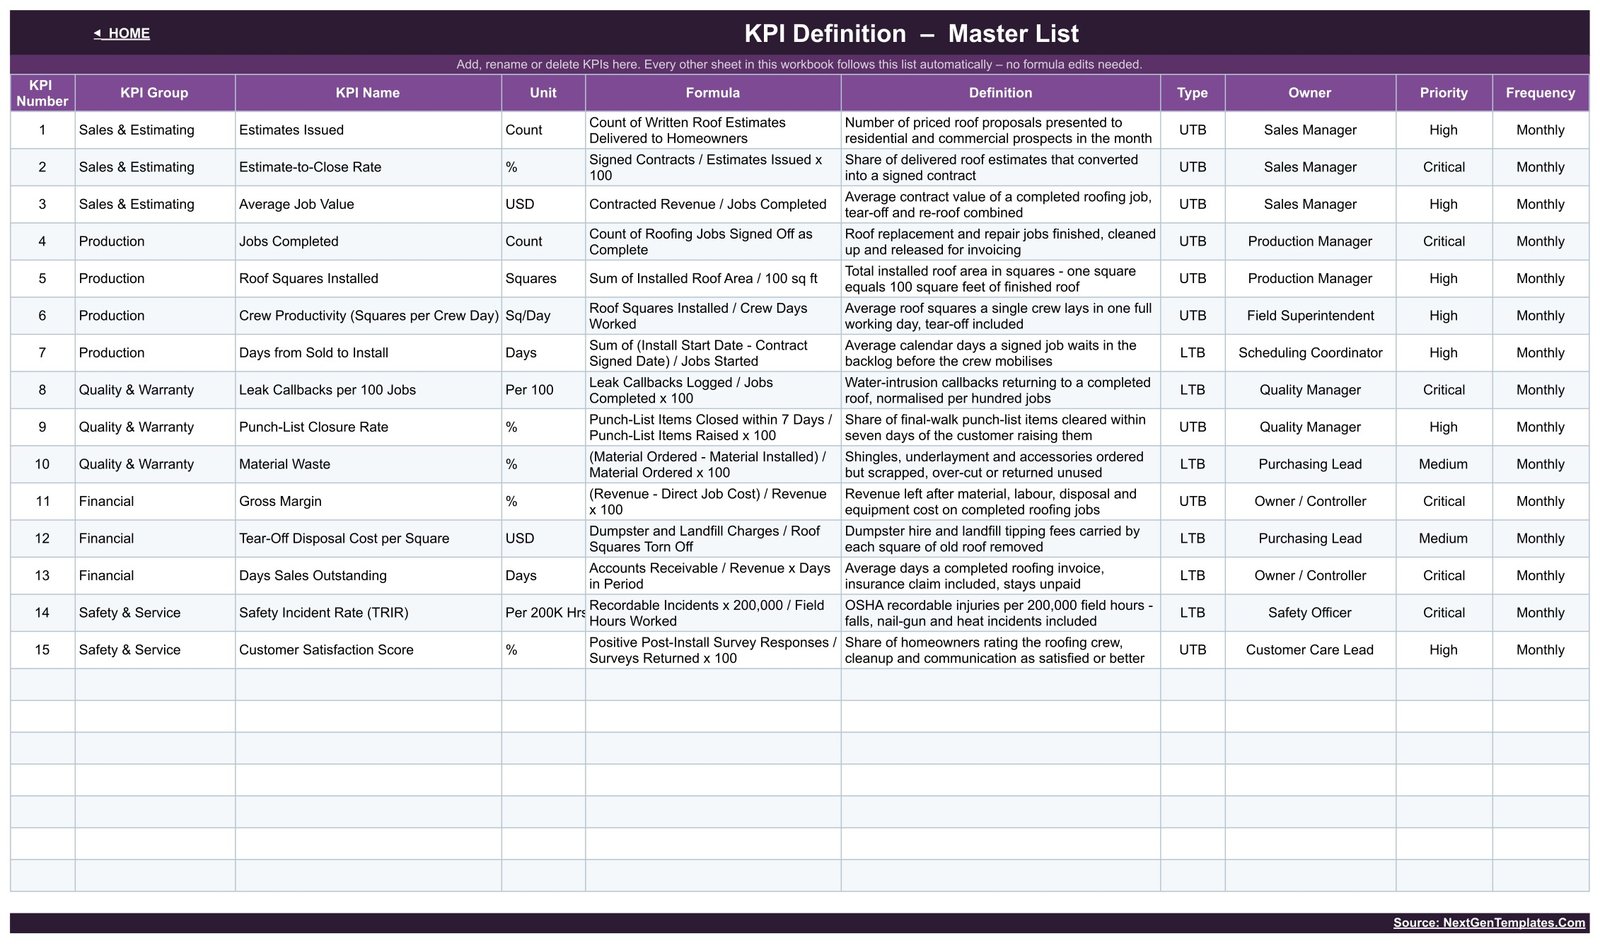Select the KPI Number column header
1600x944 pixels.
[x=42, y=92]
